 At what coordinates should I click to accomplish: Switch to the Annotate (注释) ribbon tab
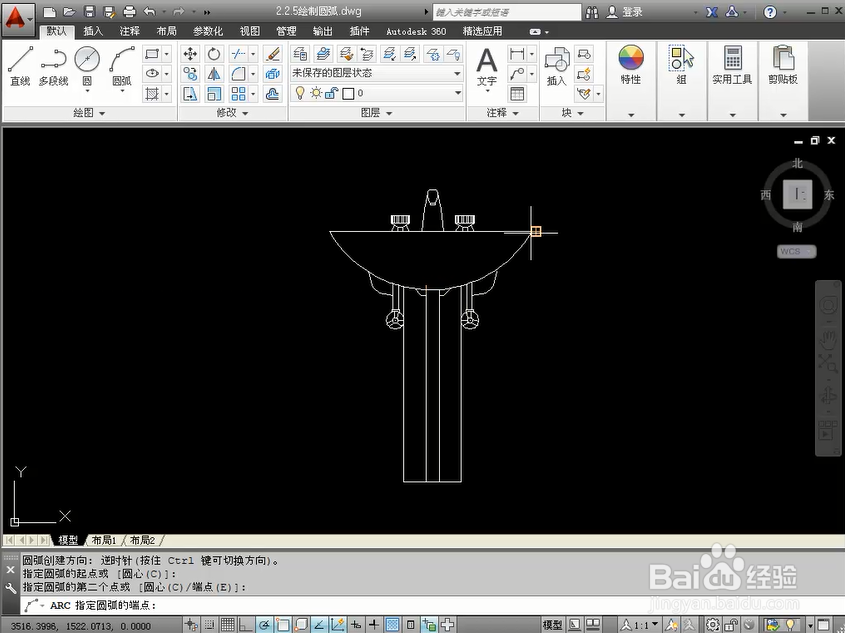tap(129, 31)
